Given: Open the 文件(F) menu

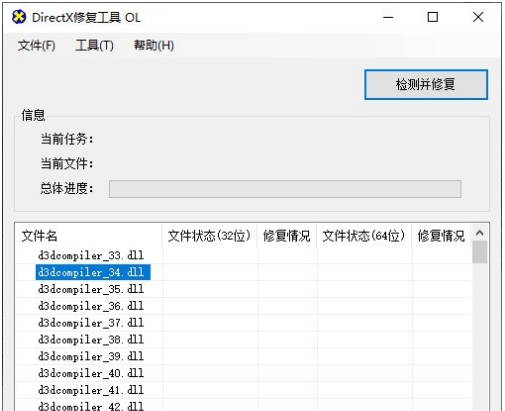Looking at the screenshot, I should (x=36, y=45).
